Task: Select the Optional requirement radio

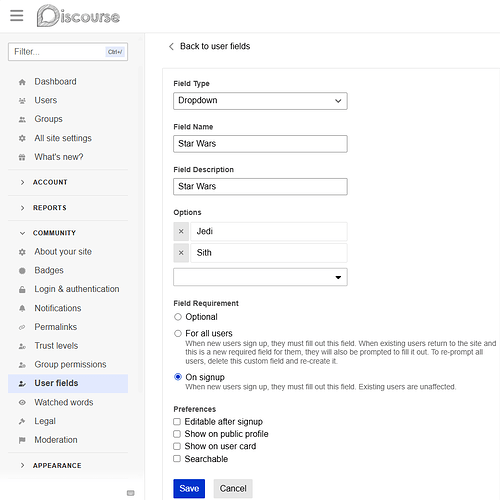Action: click(178, 317)
